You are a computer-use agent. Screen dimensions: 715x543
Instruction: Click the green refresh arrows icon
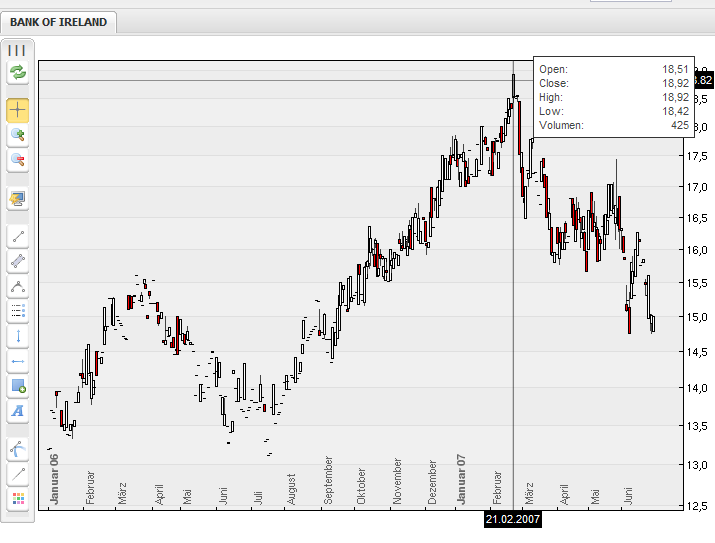(x=18, y=72)
